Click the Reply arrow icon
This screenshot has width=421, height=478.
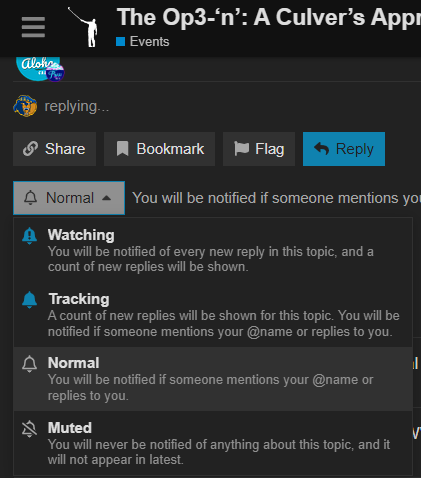coord(321,149)
